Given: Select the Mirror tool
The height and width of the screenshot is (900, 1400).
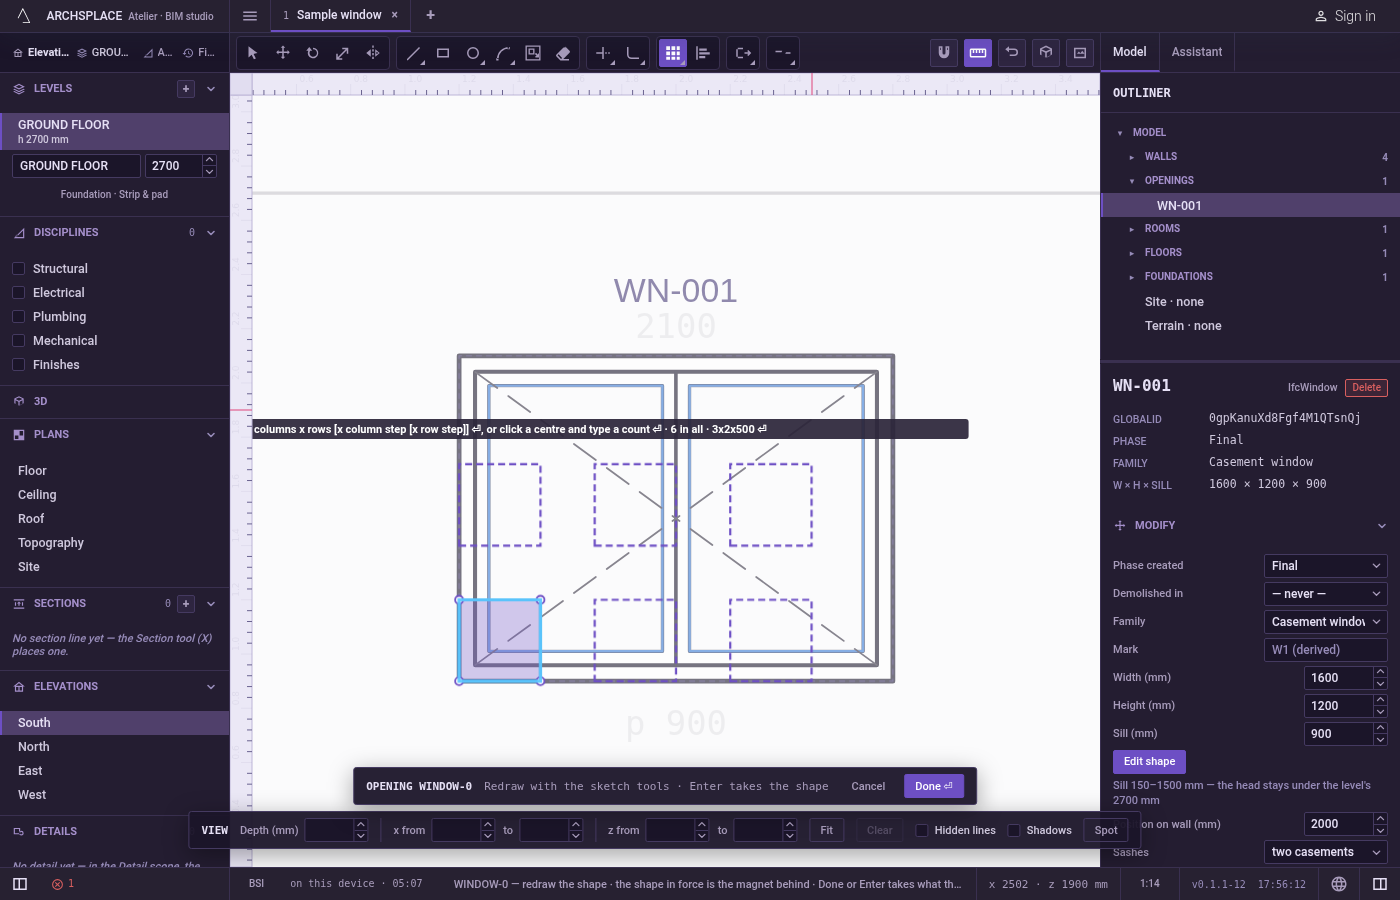Looking at the screenshot, I should [x=373, y=53].
